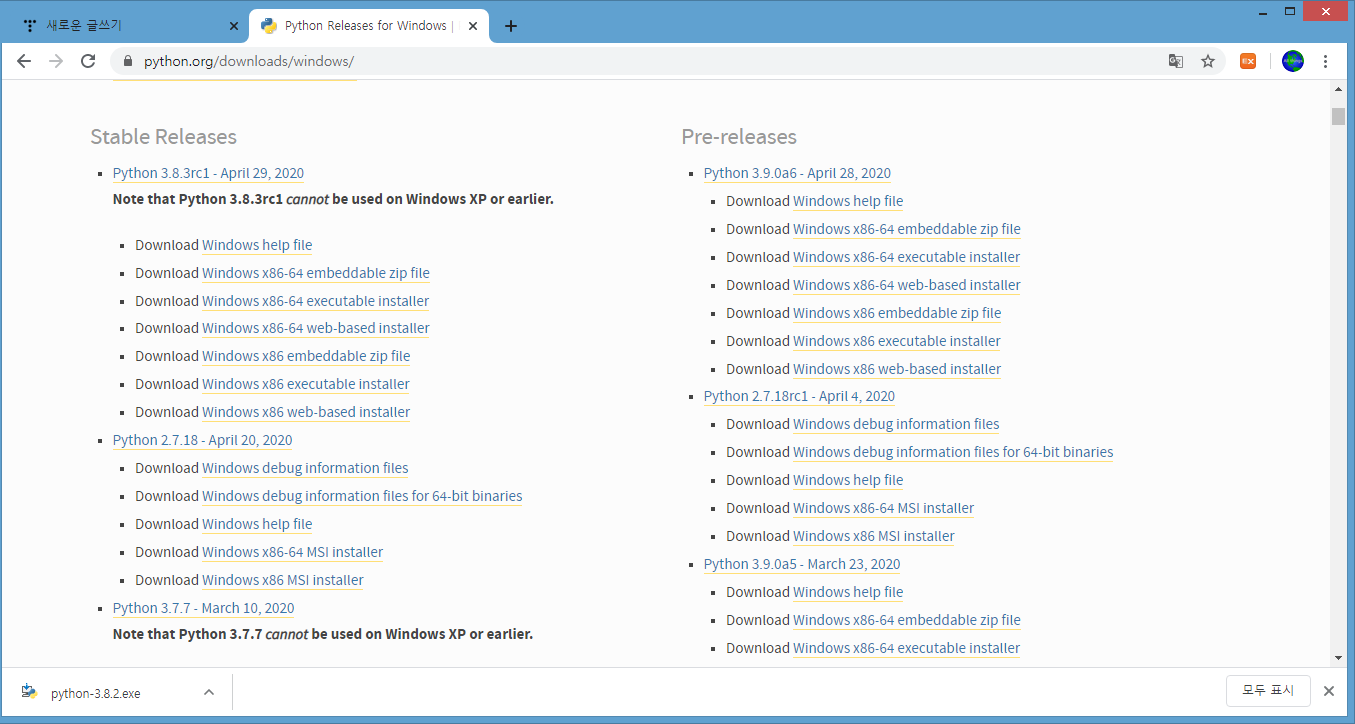This screenshot has height=724, width=1355.
Task: Open Python 3.9.0a6 - April 28, 2020 link
Action: 797,173
